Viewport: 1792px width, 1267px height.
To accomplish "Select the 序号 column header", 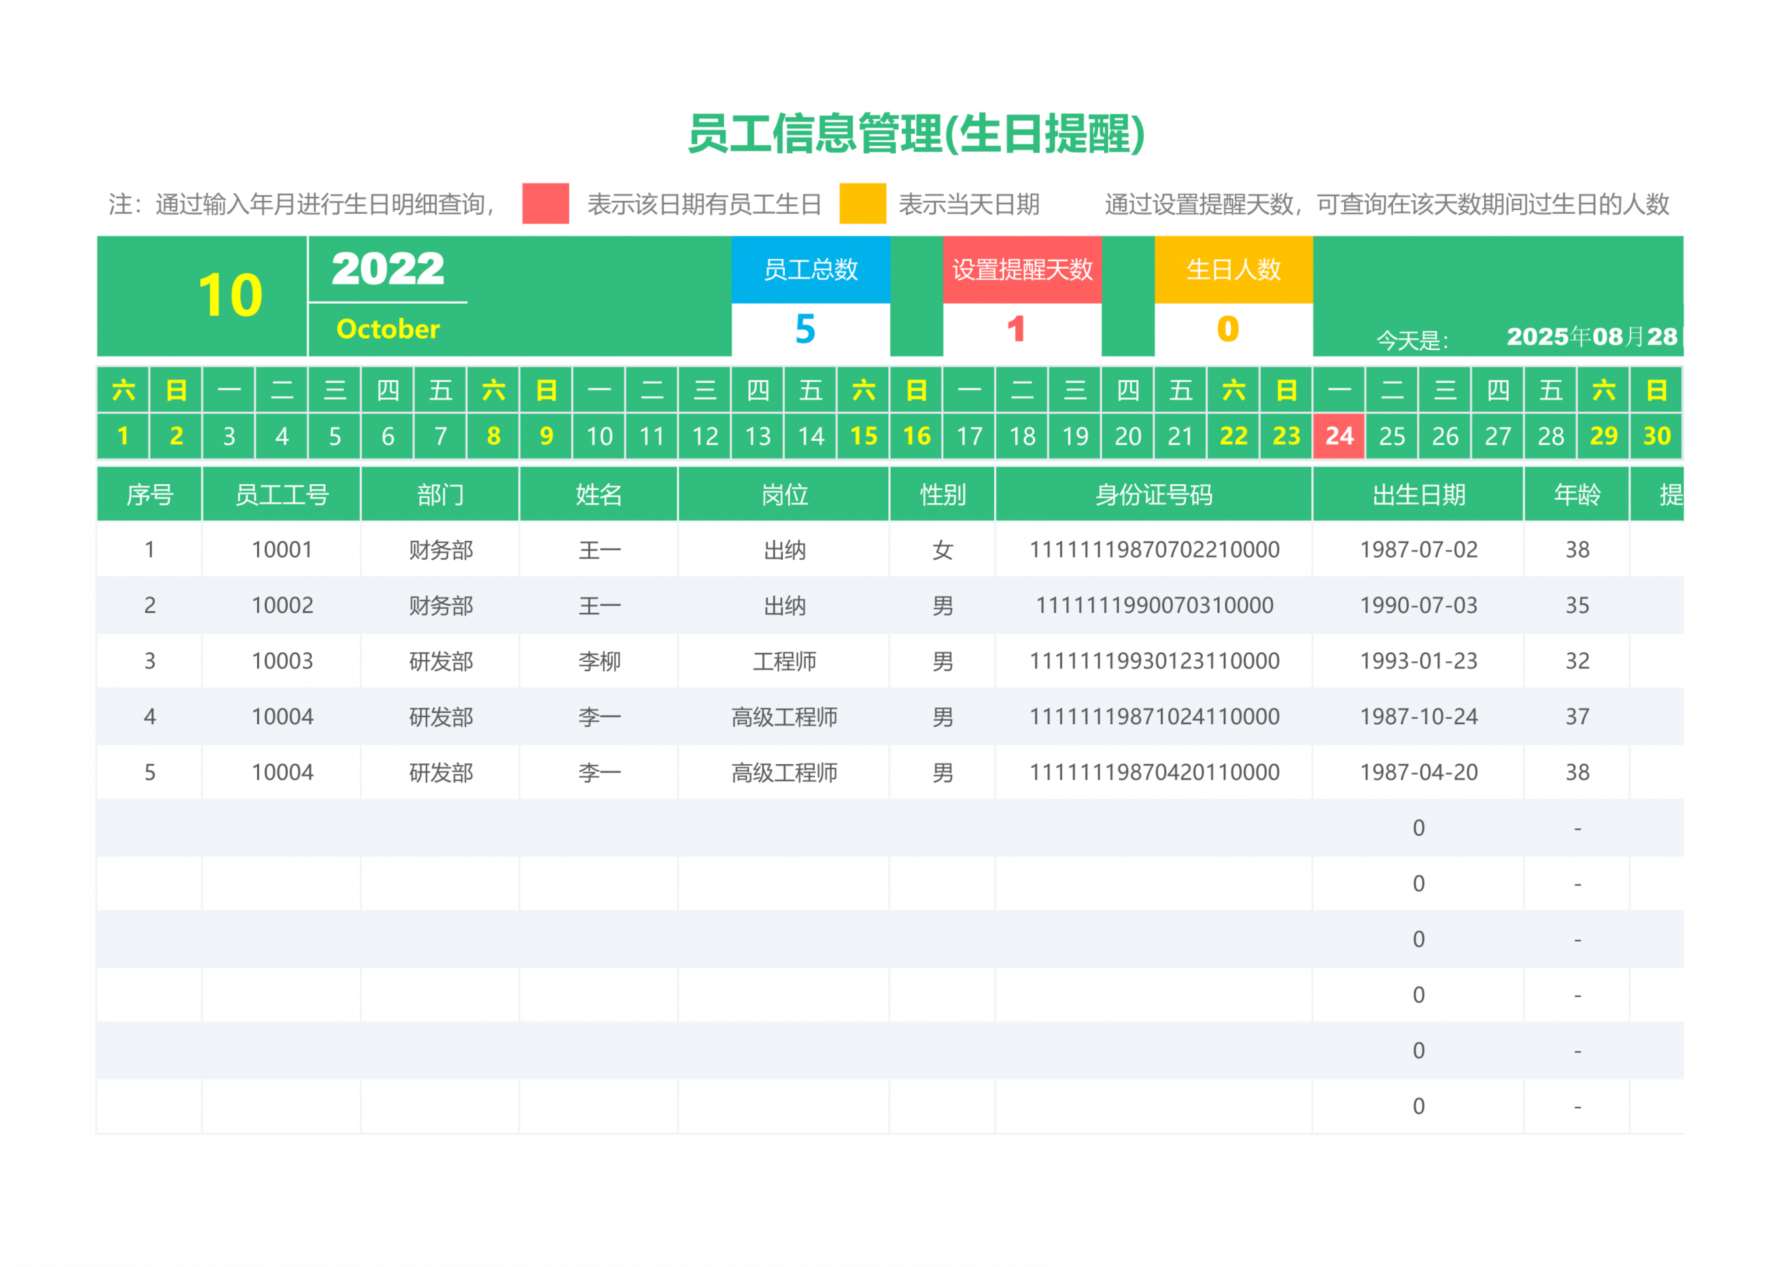I will pos(149,495).
